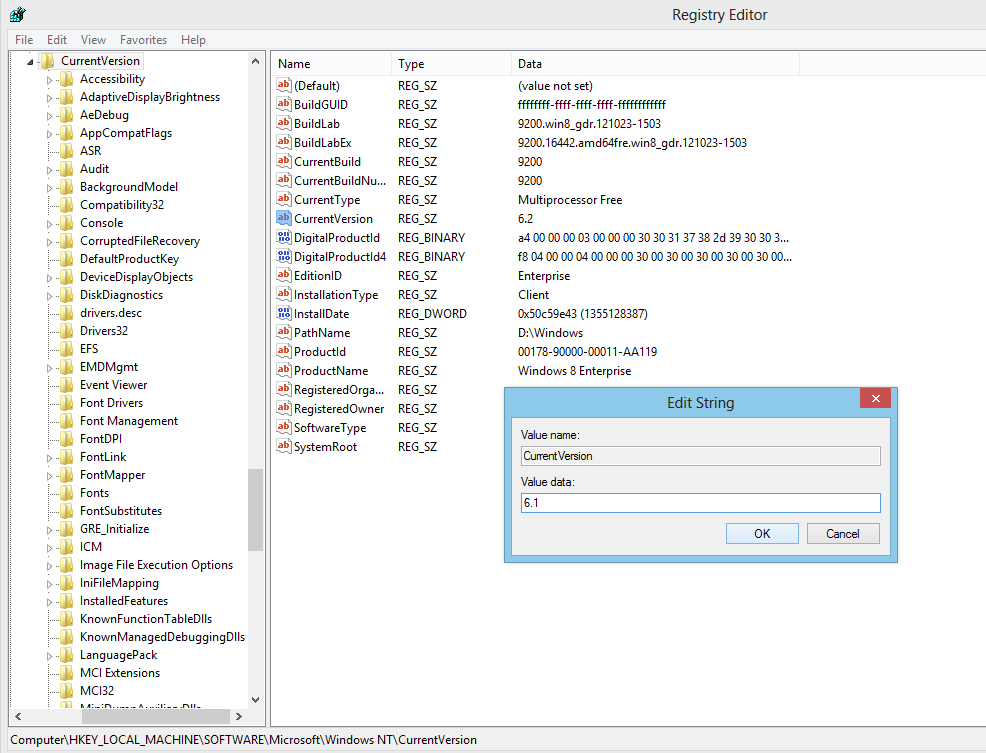Confirm the Edit String dialog with OK
Image resolution: width=986 pixels, height=753 pixels.
762,534
